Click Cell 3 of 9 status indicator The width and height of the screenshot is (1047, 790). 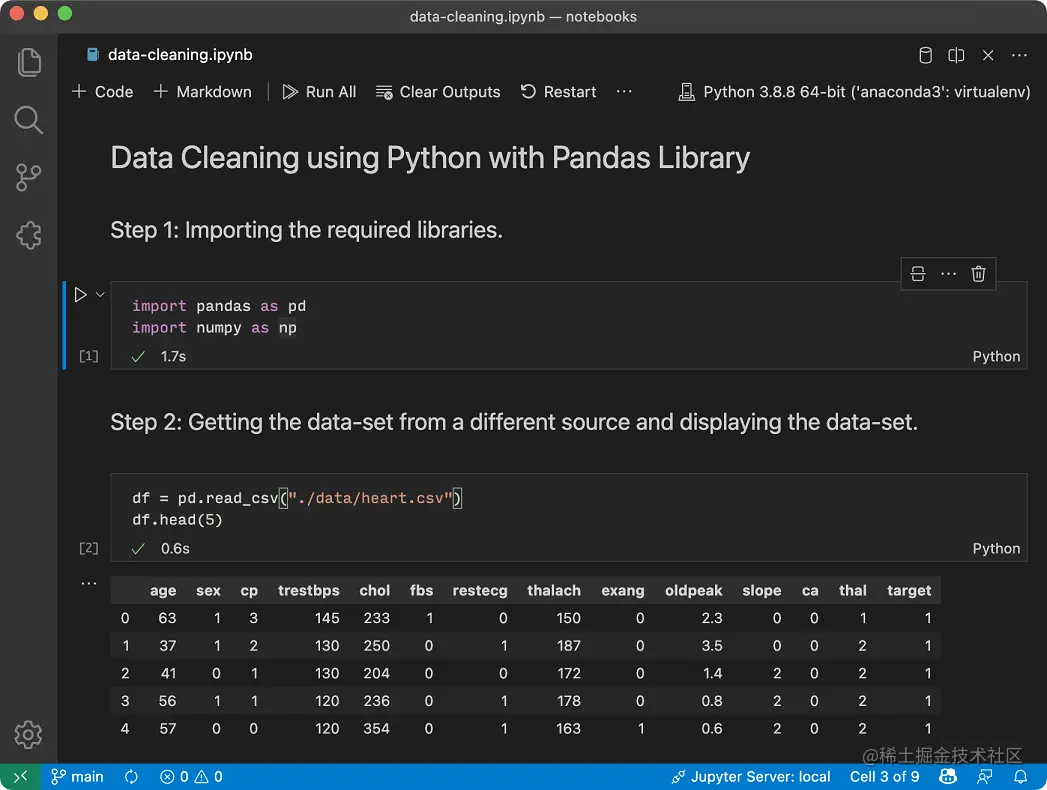(x=884, y=777)
